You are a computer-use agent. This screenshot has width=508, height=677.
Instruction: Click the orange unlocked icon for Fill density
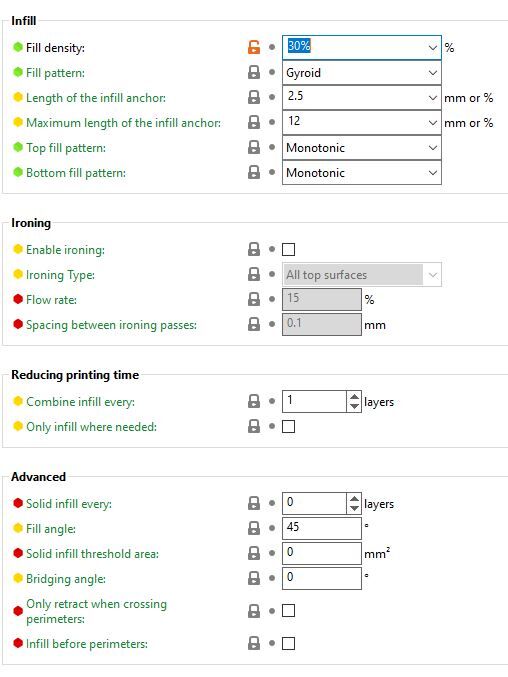tap(254, 47)
